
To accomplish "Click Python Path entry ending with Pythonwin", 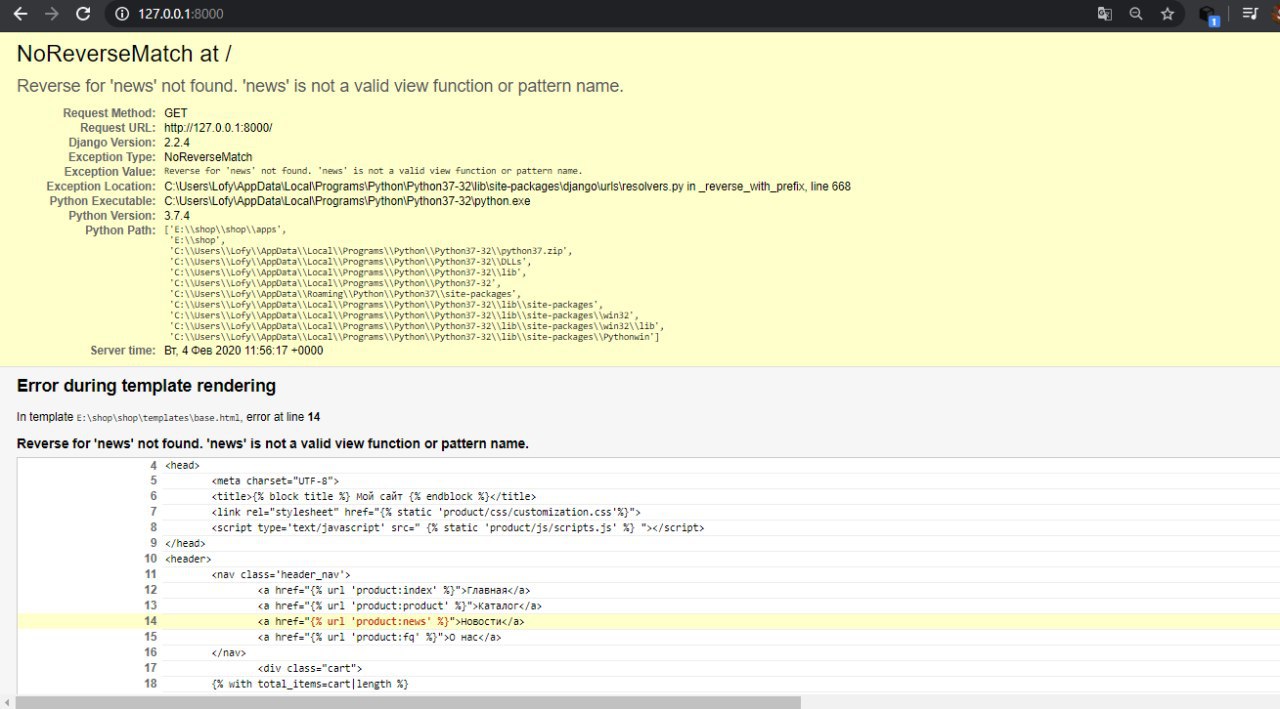I will 415,337.
